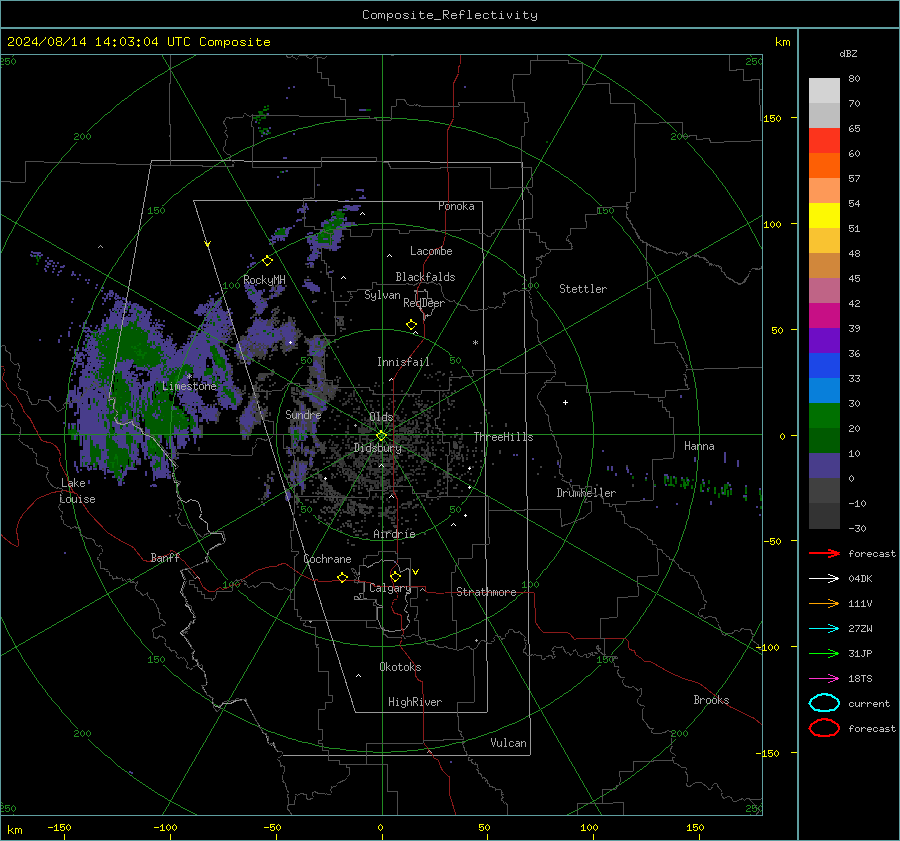900x841 pixels.
Task: Select the 54 dBZ yellow swatch
Action: tap(824, 215)
